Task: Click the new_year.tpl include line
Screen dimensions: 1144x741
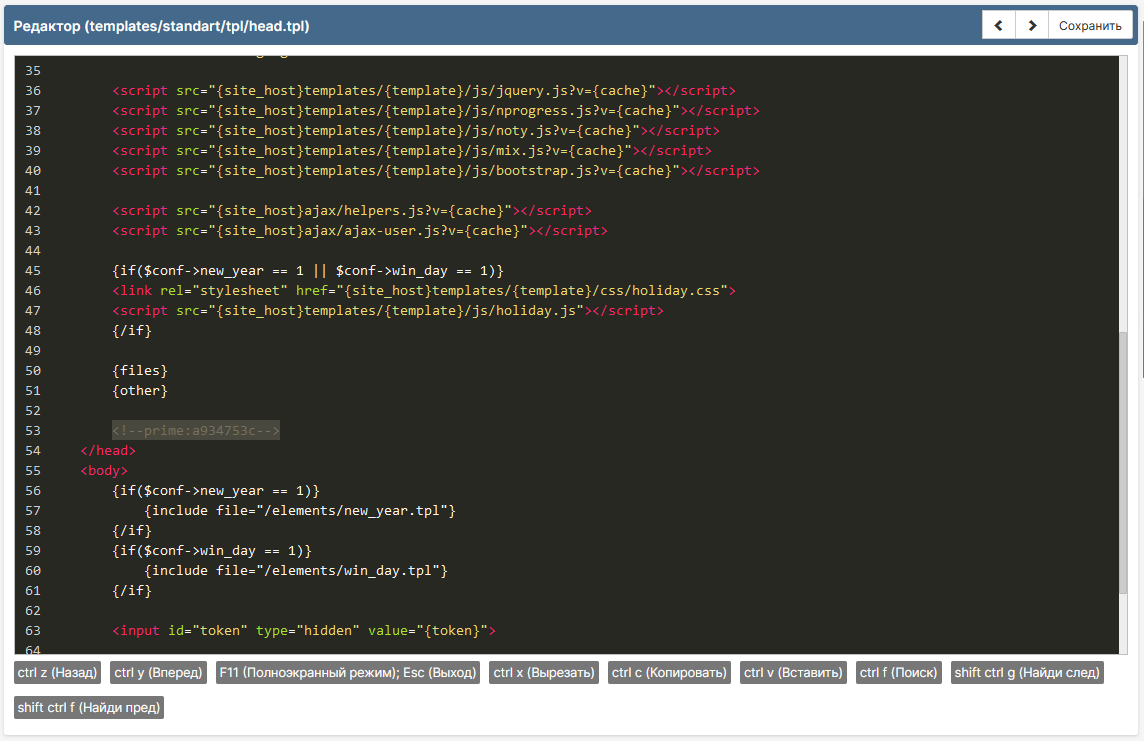Action: point(300,511)
